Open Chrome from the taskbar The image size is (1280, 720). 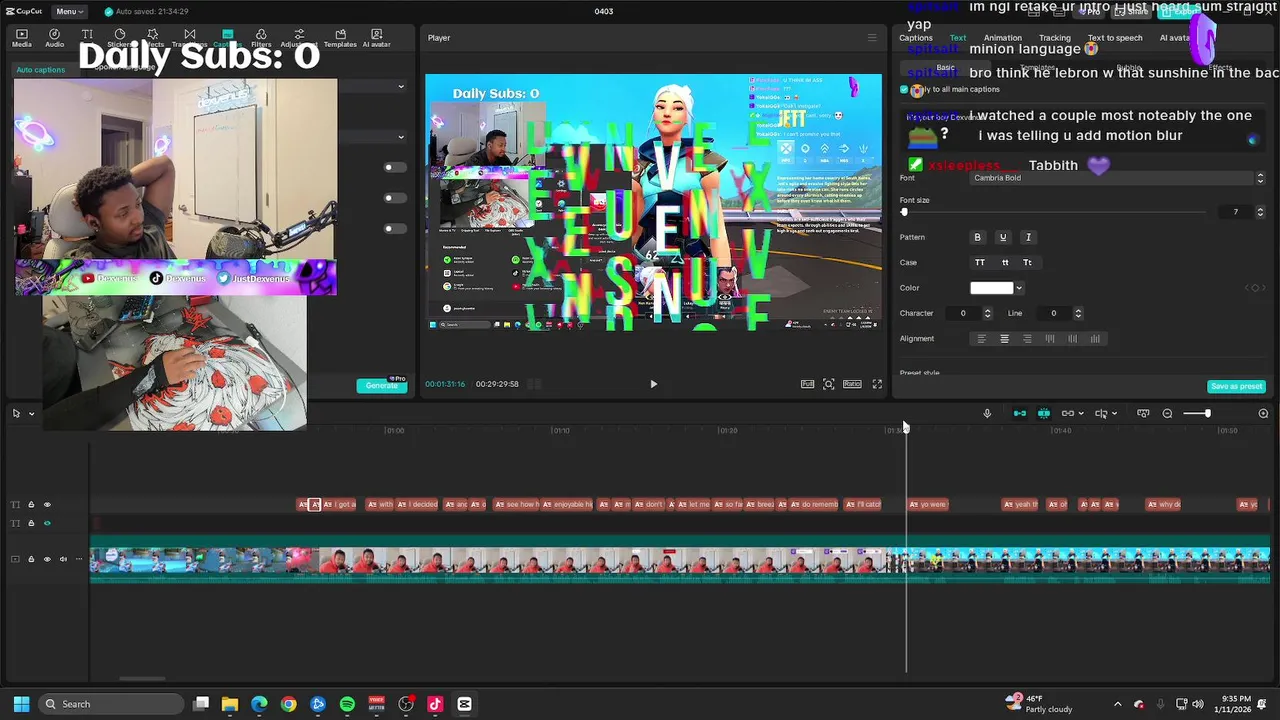click(288, 704)
